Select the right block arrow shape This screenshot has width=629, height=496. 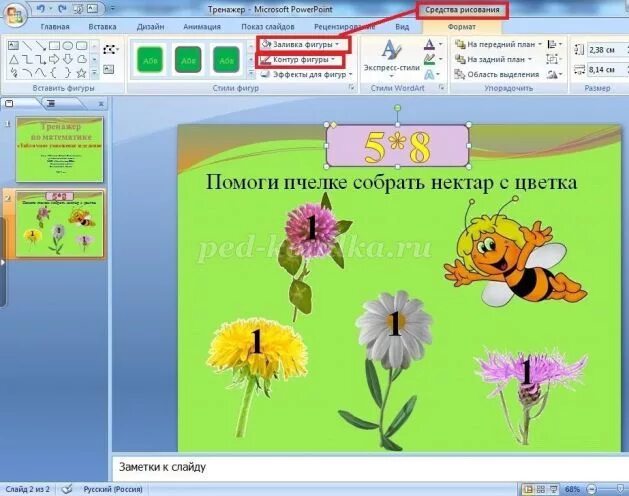[x=54, y=59]
